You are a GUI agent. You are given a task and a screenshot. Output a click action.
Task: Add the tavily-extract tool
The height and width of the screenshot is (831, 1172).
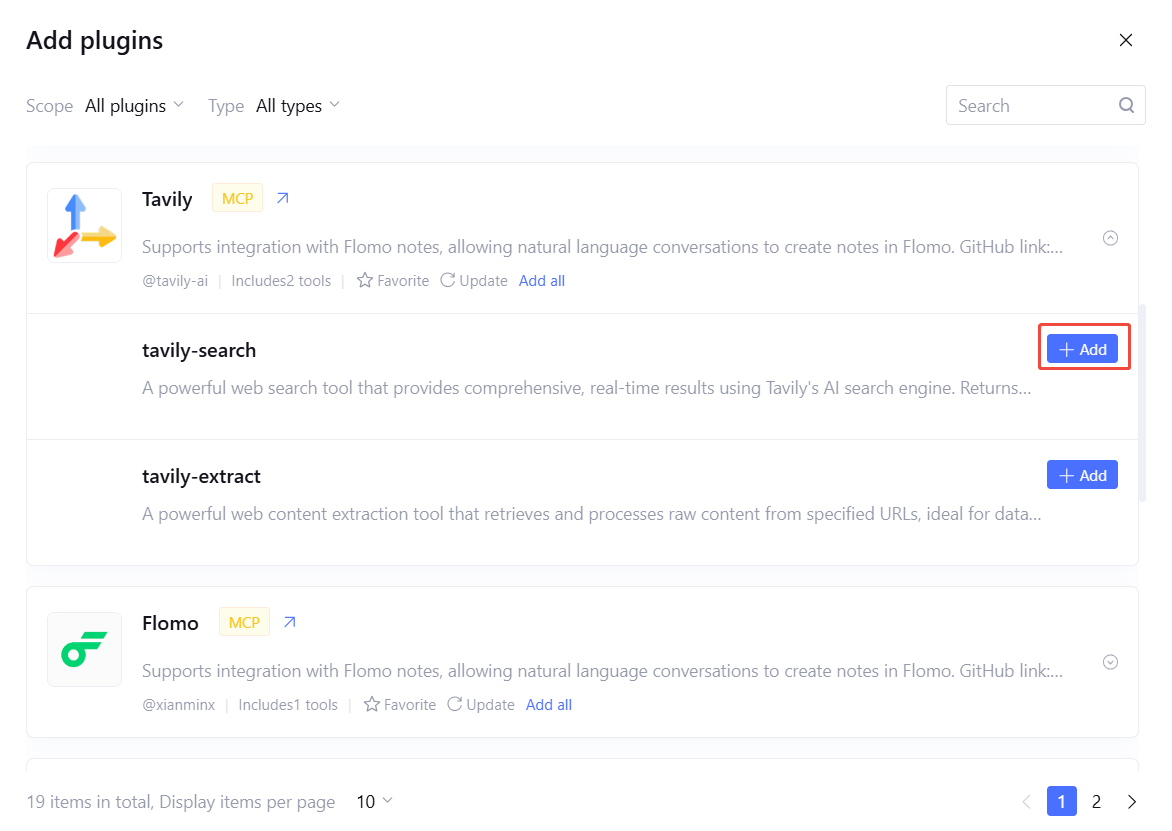coord(1082,475)
